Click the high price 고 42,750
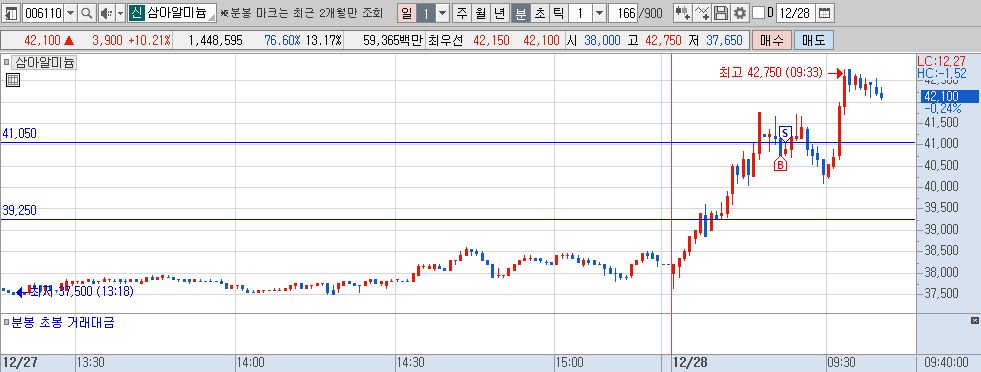981x372 pixels. [x=654, y=41]
